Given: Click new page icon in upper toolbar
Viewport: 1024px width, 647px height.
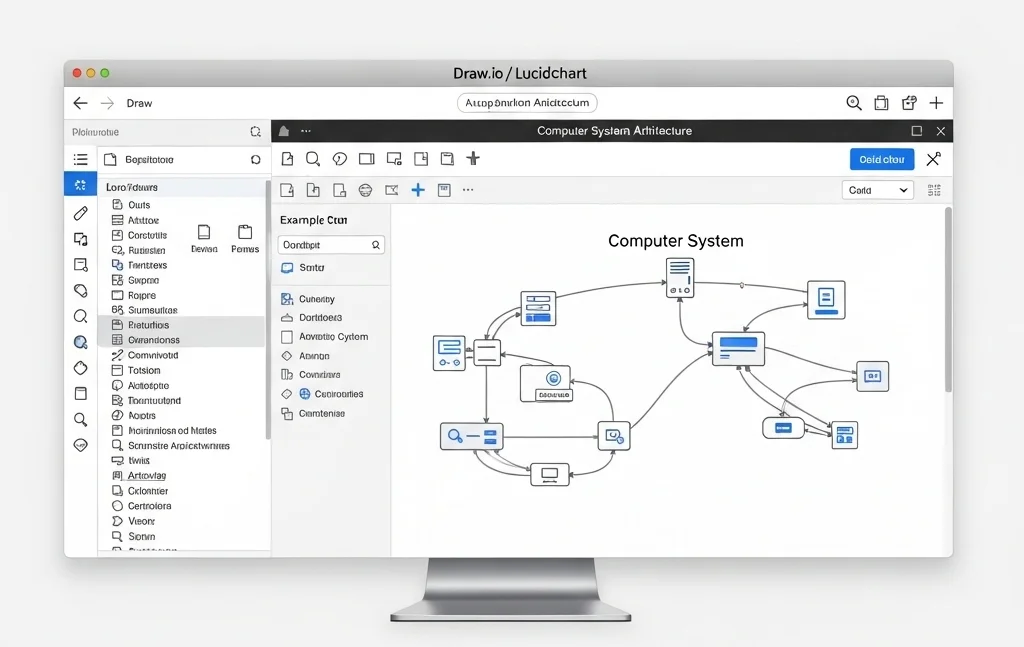Looking at the screenshot, I should point(287,159).
